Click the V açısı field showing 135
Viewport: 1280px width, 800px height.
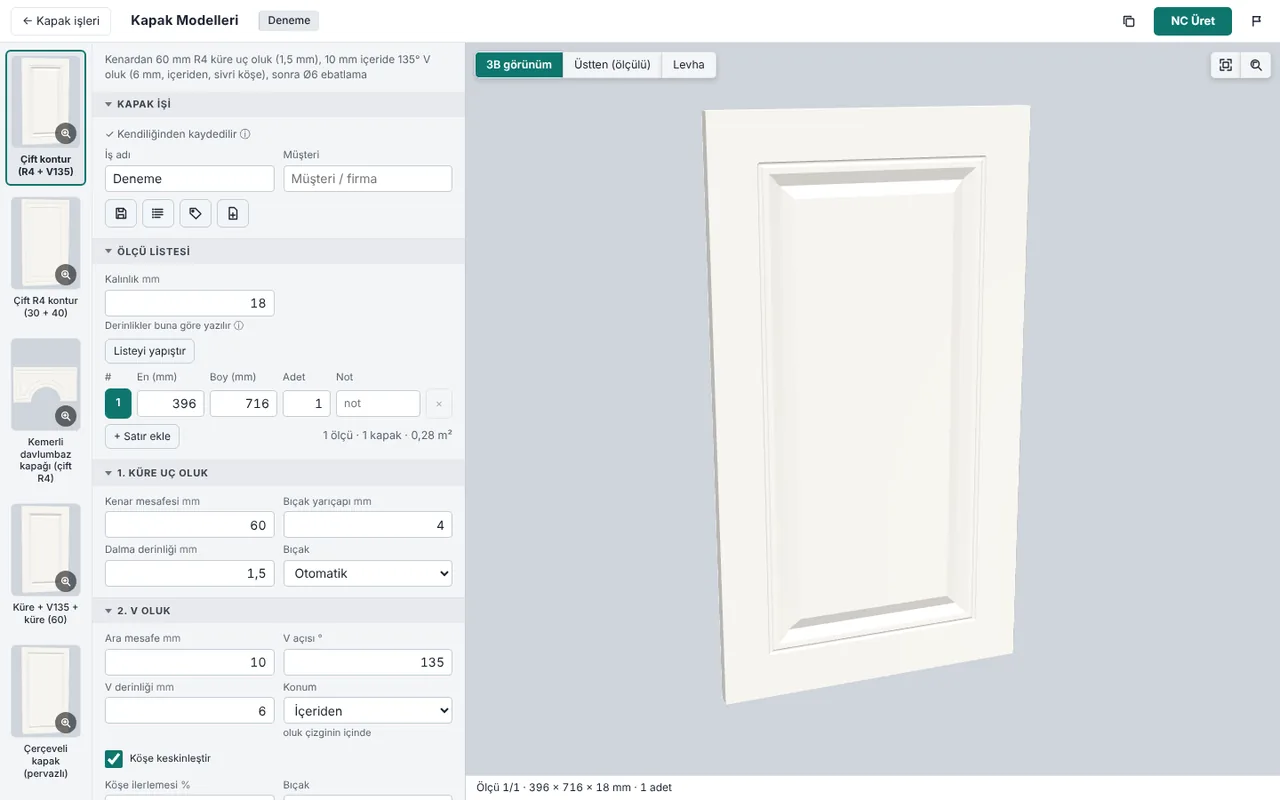tap(368, 662)
